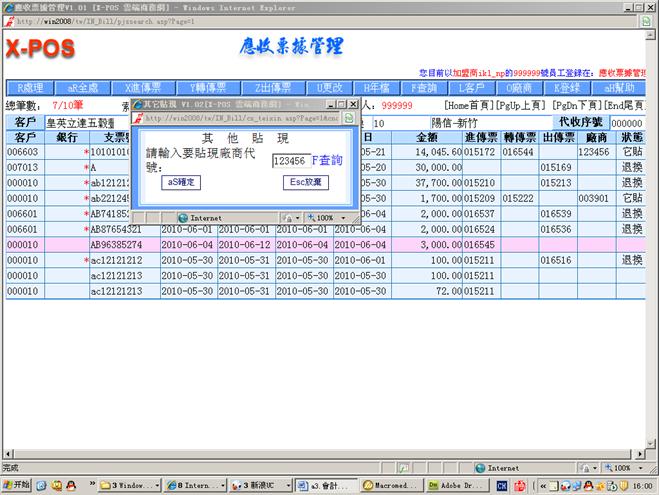
Task: Click the vendor code input field
Action: coord(290,160)
